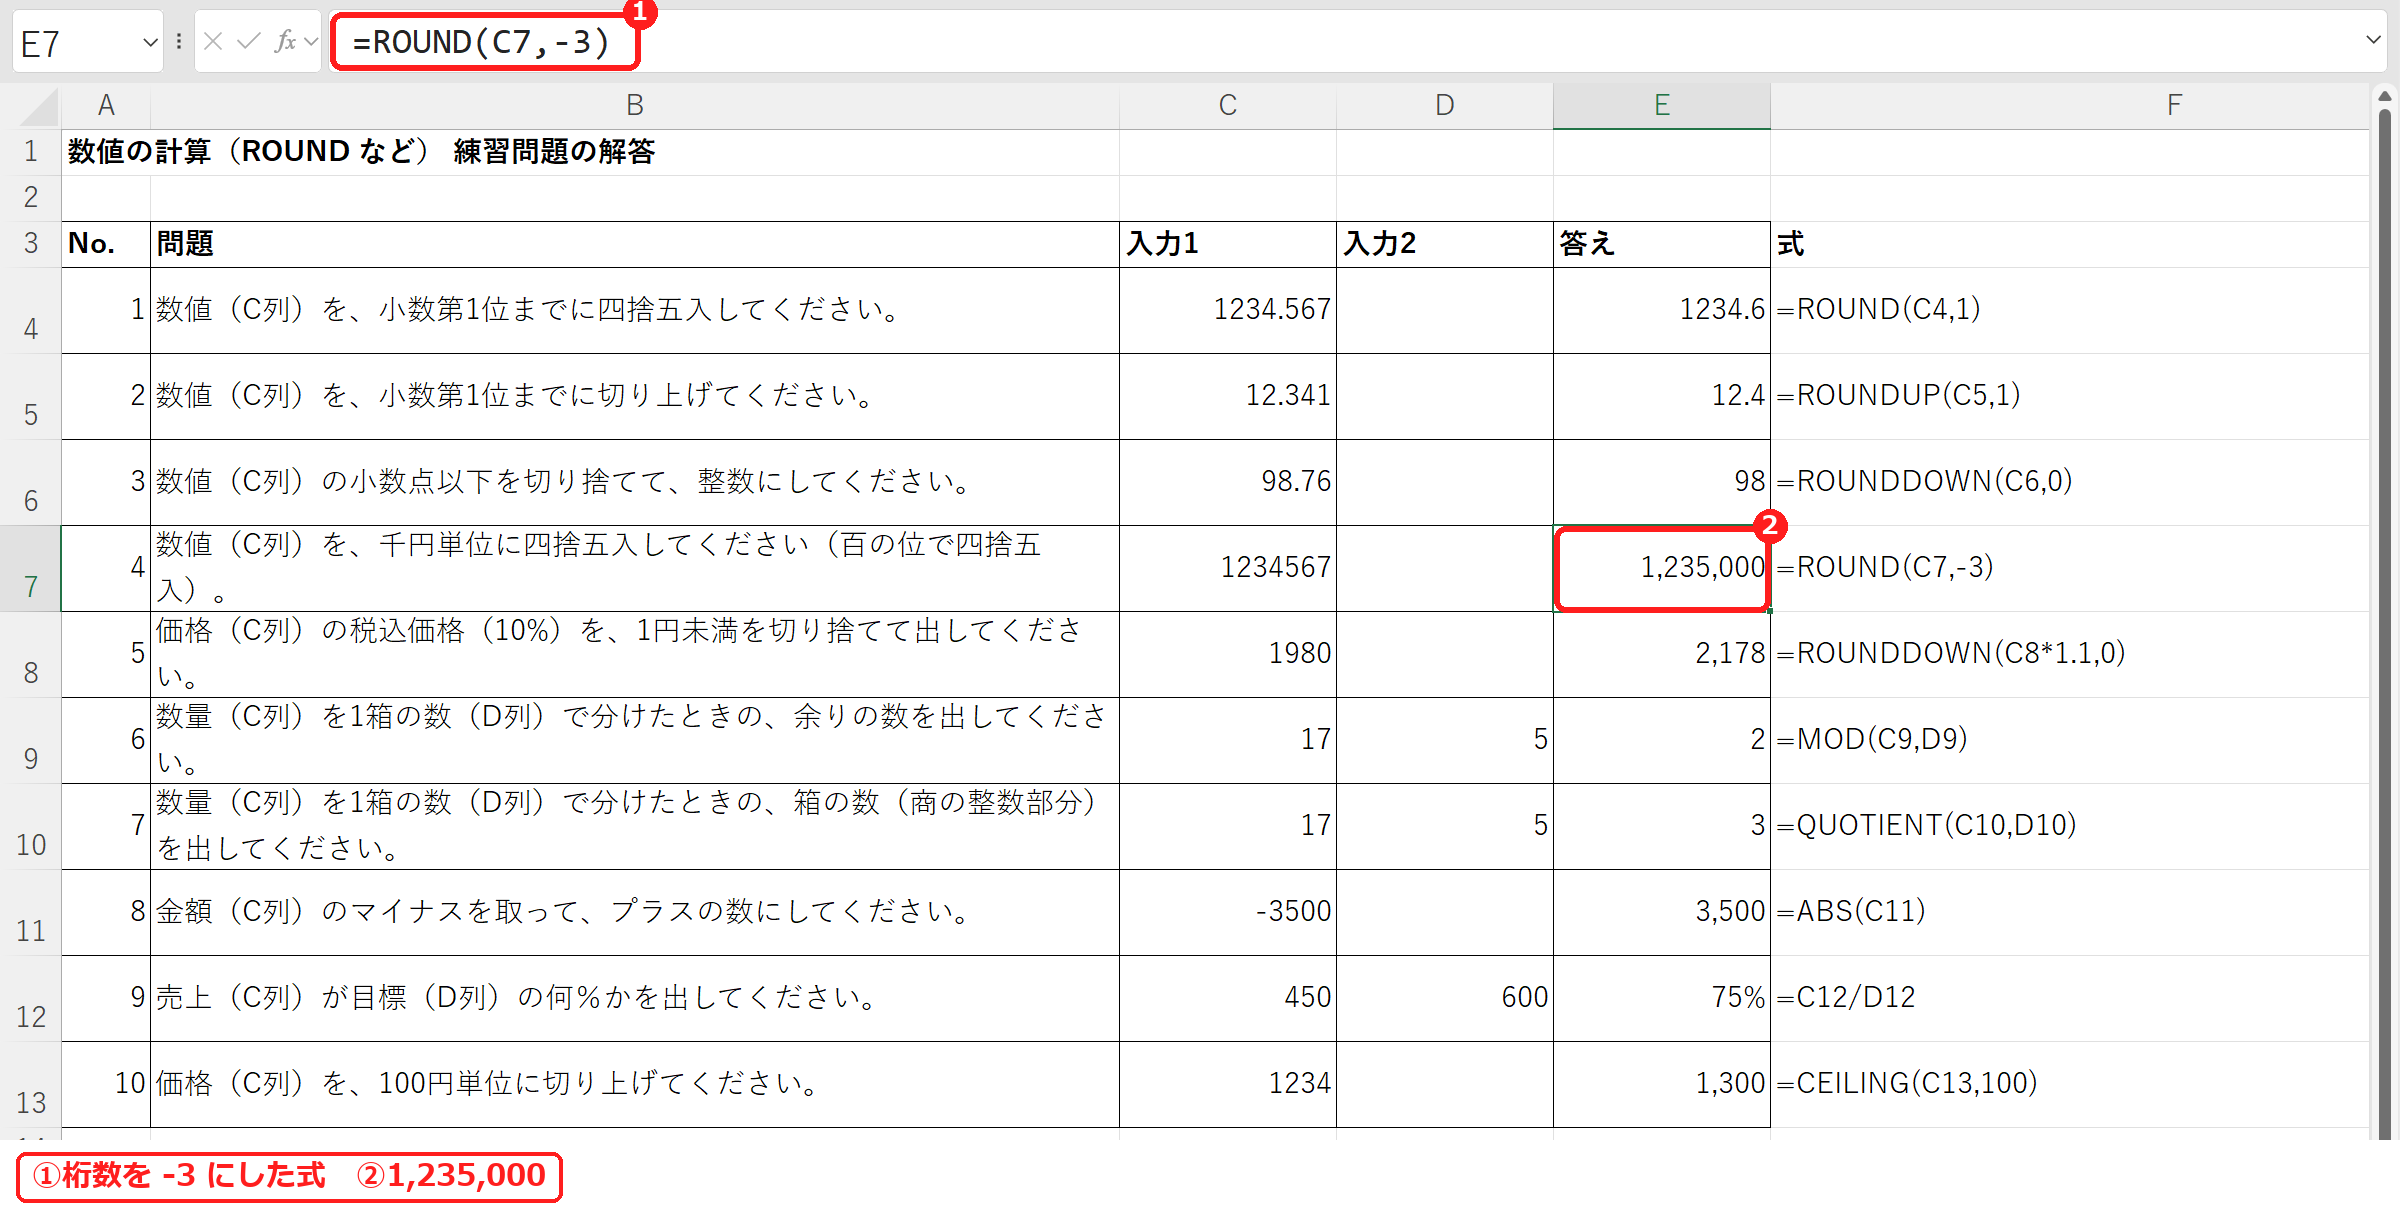The image size is (2400, 1210).
Task: Click cell with value 600
Action: click(1445, 998)
